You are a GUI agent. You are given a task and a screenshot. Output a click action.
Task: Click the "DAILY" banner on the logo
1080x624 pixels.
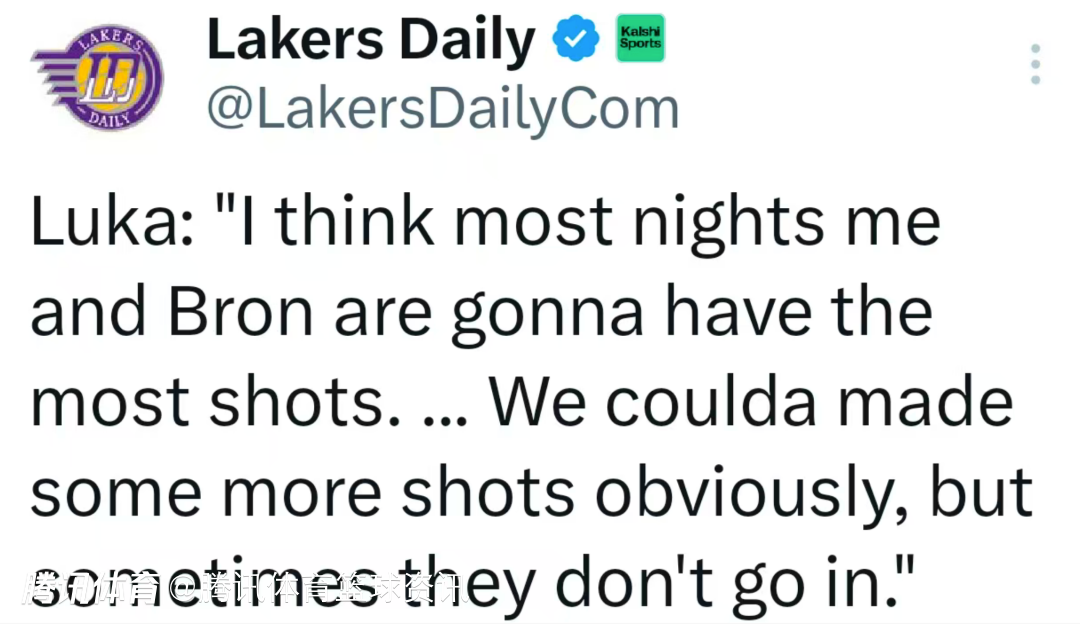tap(103, 118)
